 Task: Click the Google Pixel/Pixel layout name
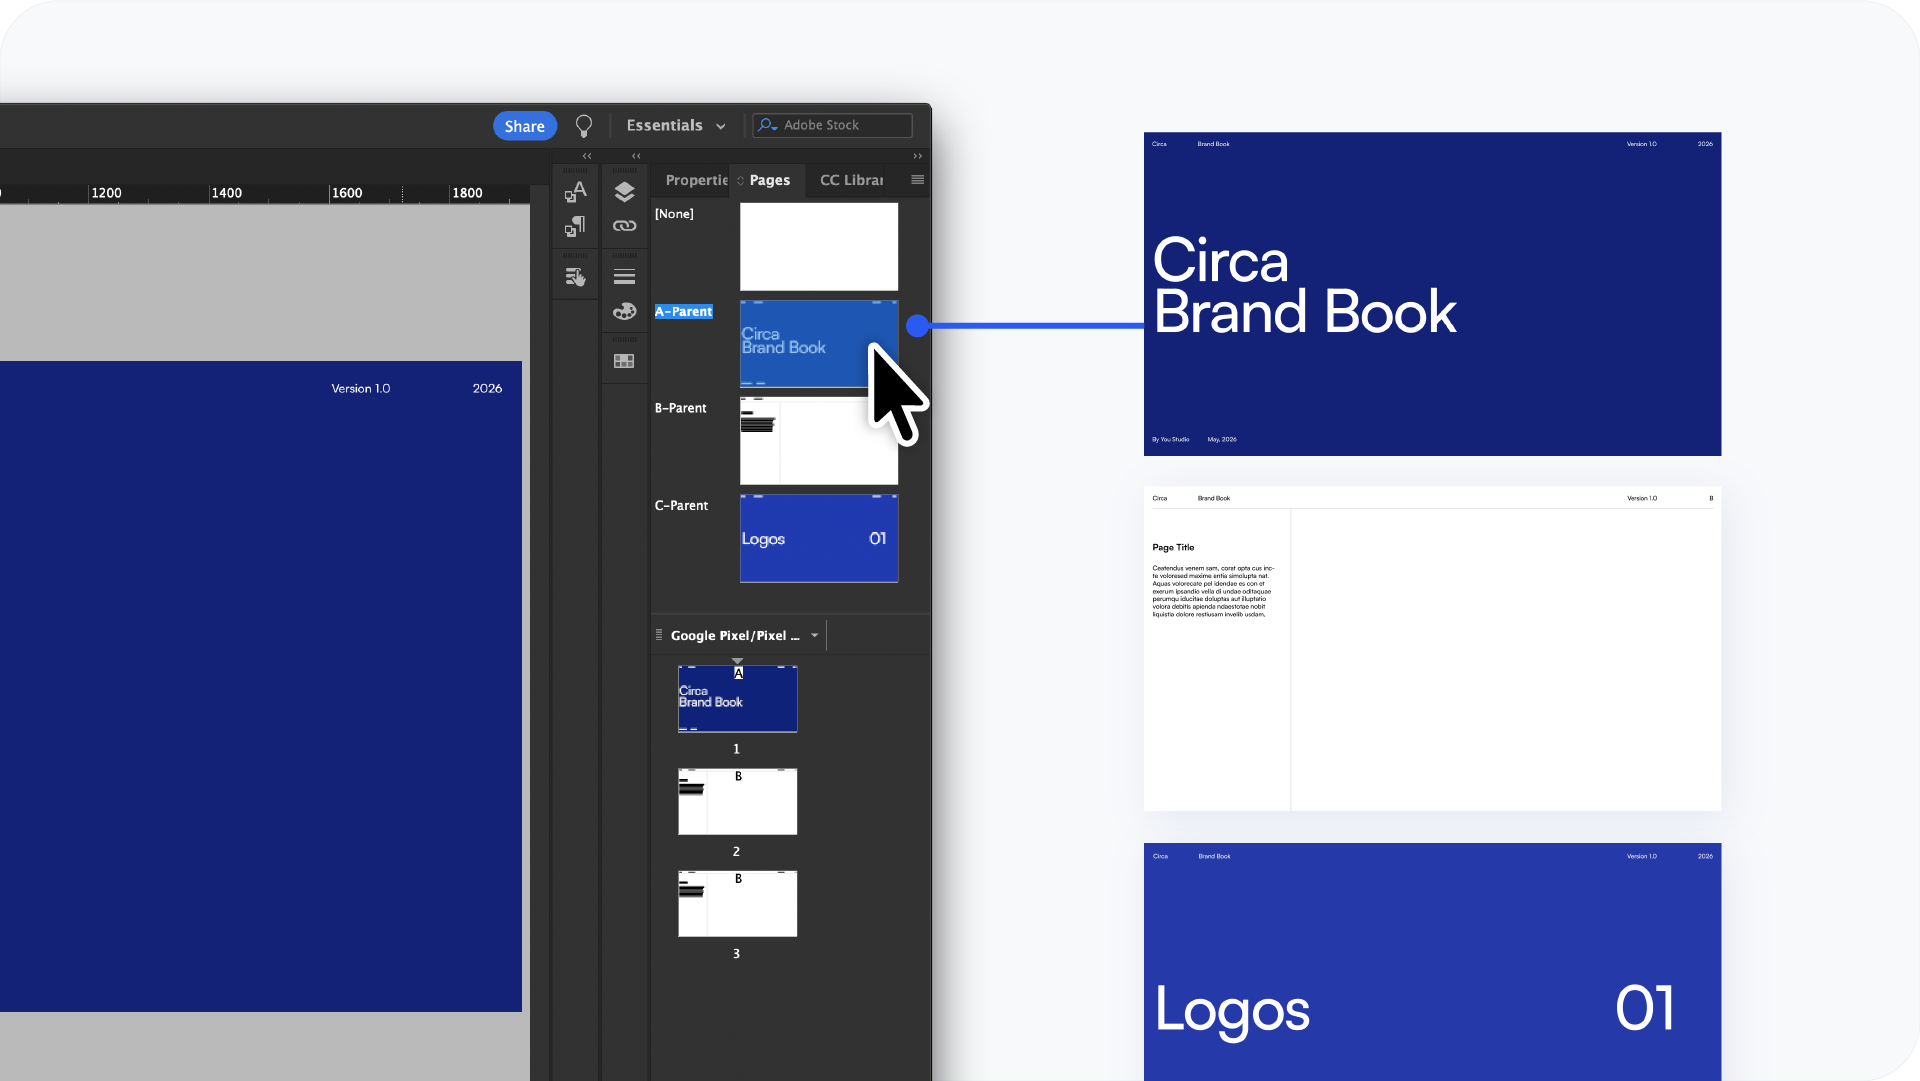tap(735, 636)
